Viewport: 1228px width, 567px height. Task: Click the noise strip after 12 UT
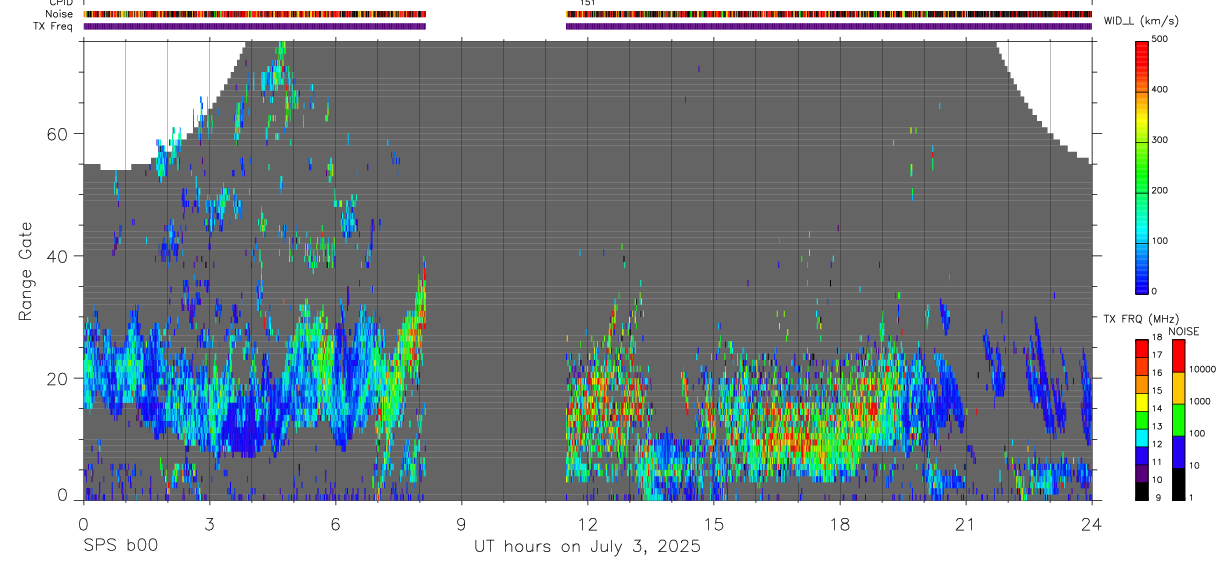coord(829,15)
